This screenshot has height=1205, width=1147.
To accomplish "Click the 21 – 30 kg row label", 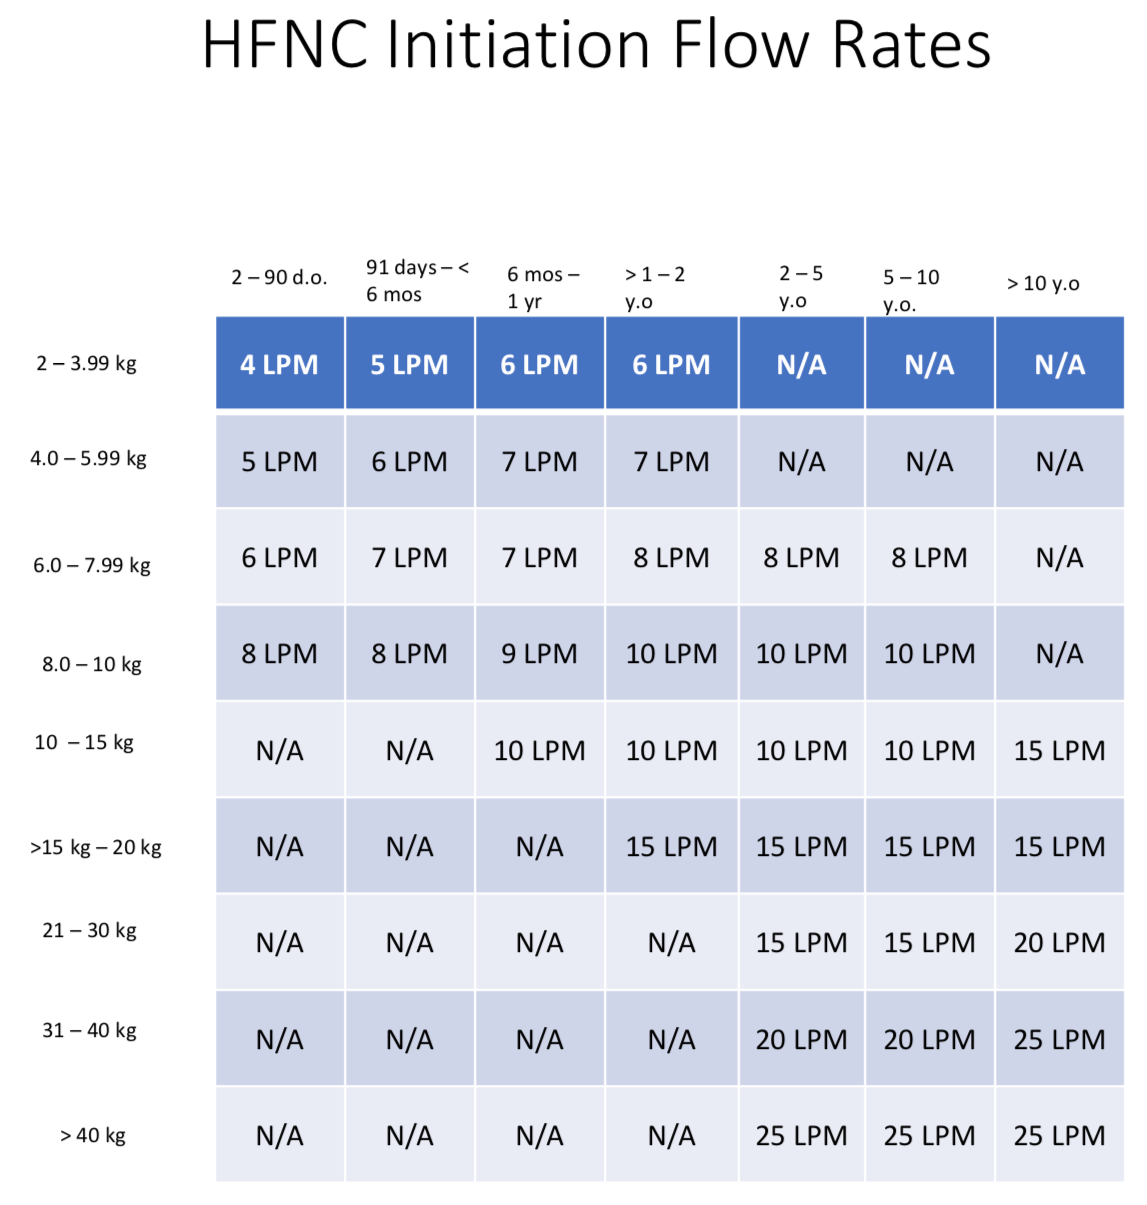I will [x=89, y=930].
